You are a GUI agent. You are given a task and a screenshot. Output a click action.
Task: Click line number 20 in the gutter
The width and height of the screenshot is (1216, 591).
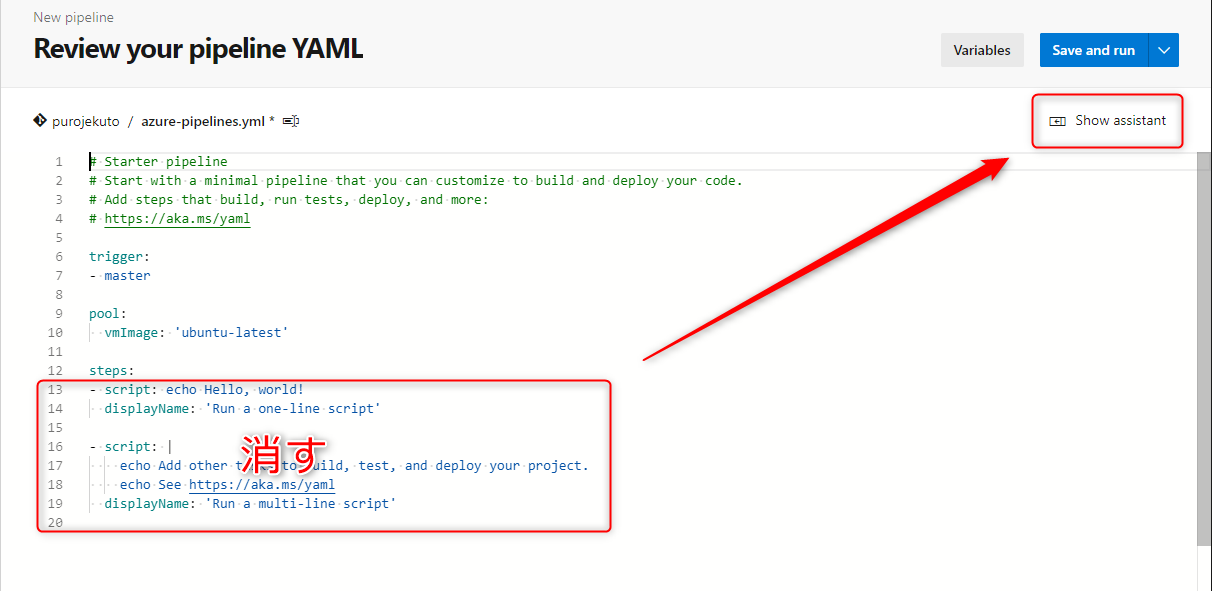click(55, 522)
